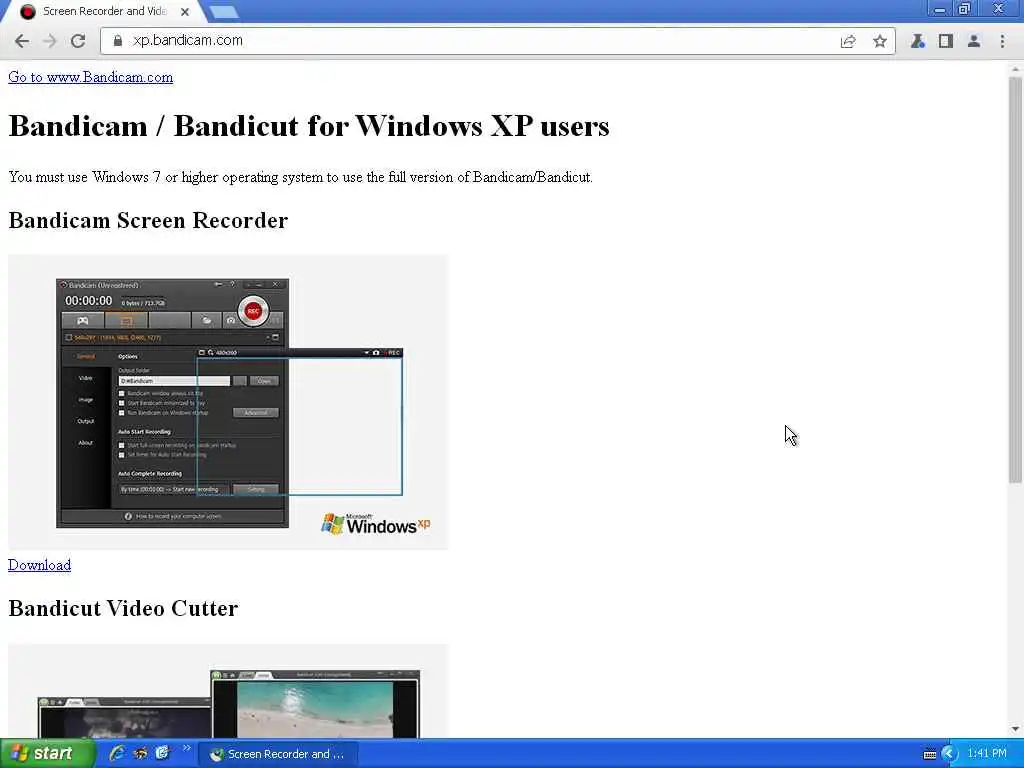Activate the Screen Recorder taskbar button
Viewport: 1024px width, 768px height.
(278, 754)
